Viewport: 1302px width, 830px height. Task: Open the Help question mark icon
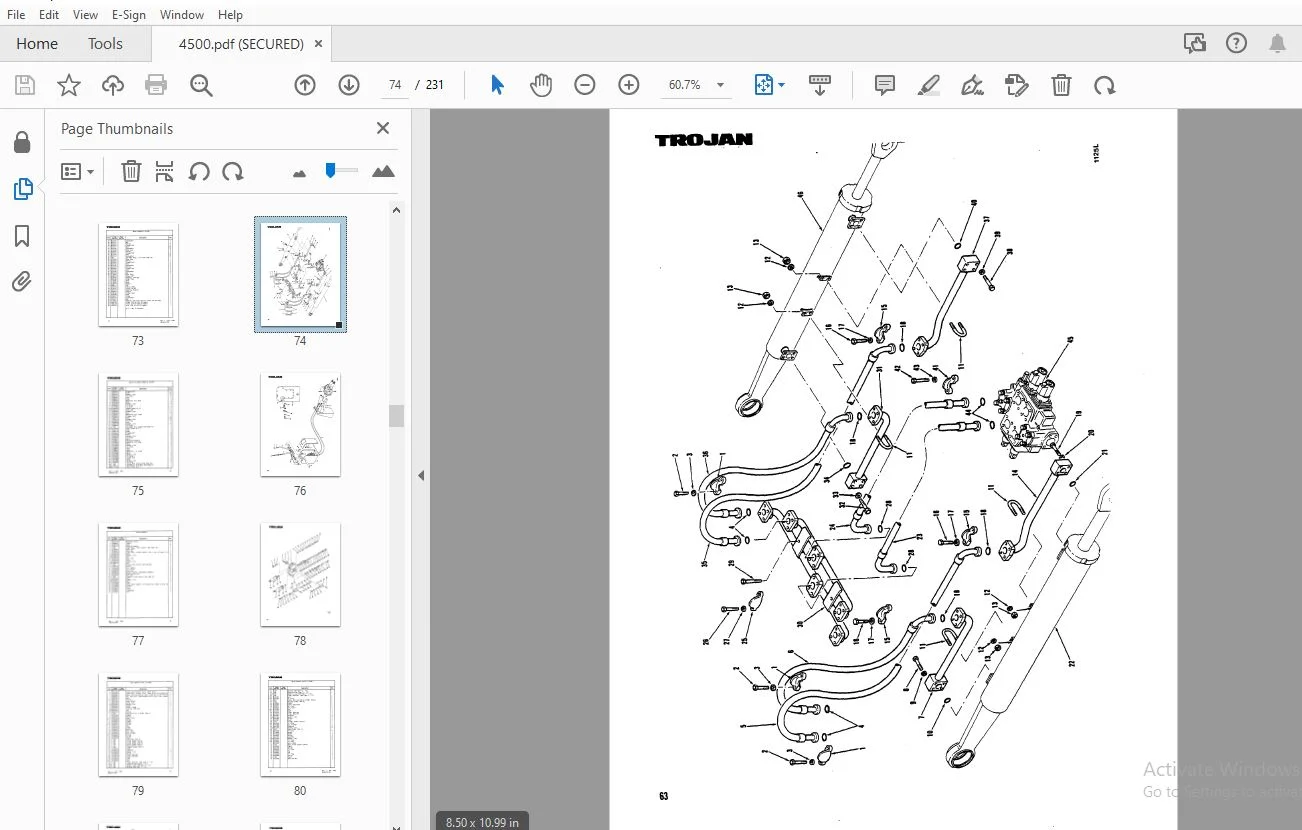click(1236, 43)
